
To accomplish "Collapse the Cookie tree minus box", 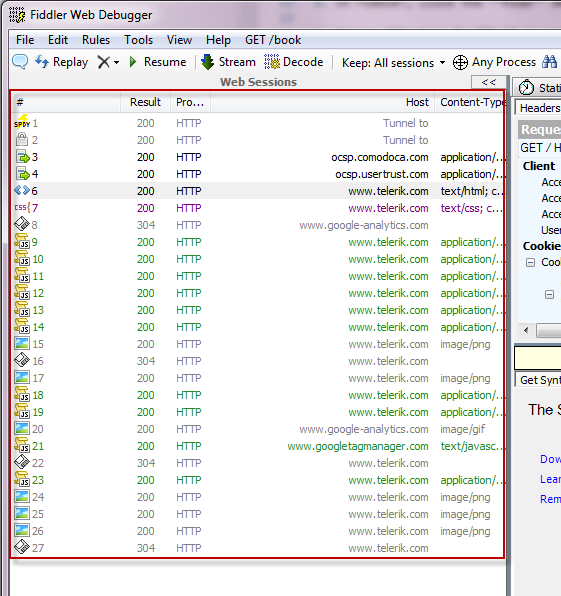I will tap(531, 262).
